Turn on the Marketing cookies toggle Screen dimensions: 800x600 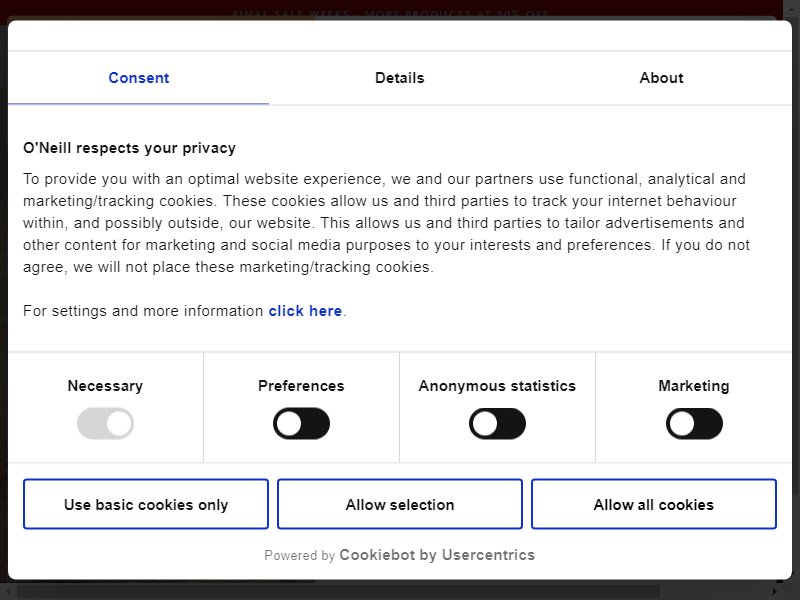coord(694,423)
